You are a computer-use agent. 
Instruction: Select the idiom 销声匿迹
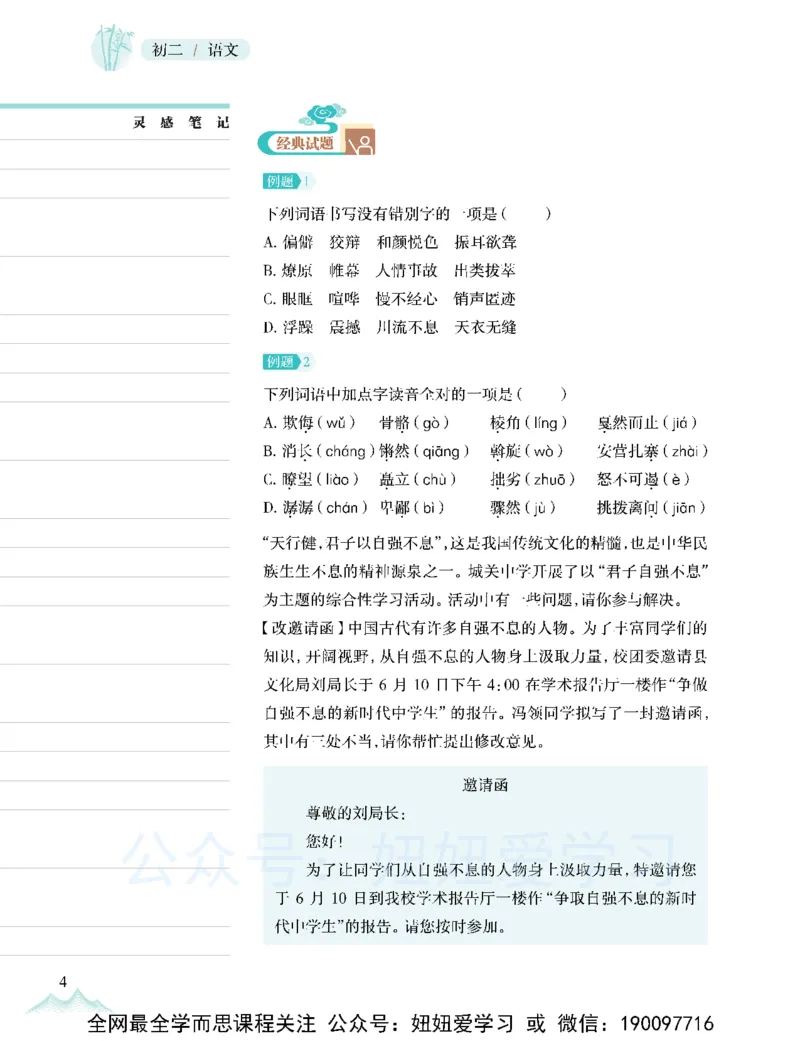click(x=485, y=299)
